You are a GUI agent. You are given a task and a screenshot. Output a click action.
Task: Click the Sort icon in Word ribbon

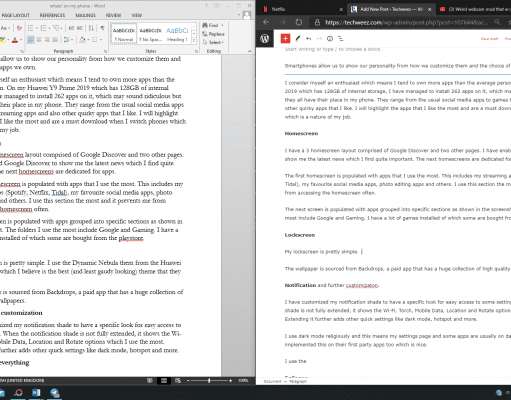pyautogui.click(x=91, y=28)
